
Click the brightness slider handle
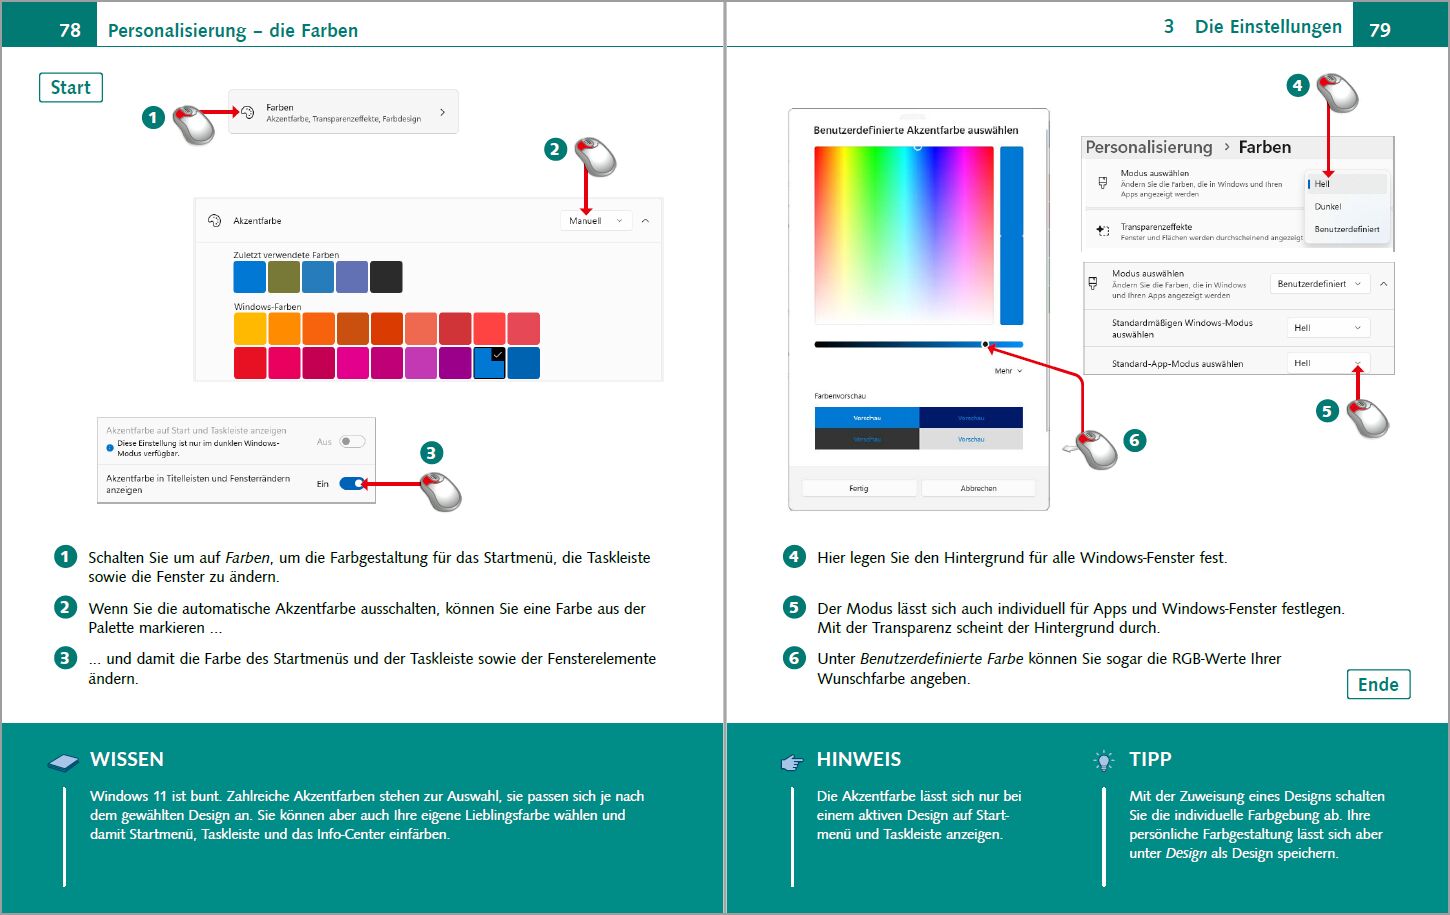click(985, 344)
